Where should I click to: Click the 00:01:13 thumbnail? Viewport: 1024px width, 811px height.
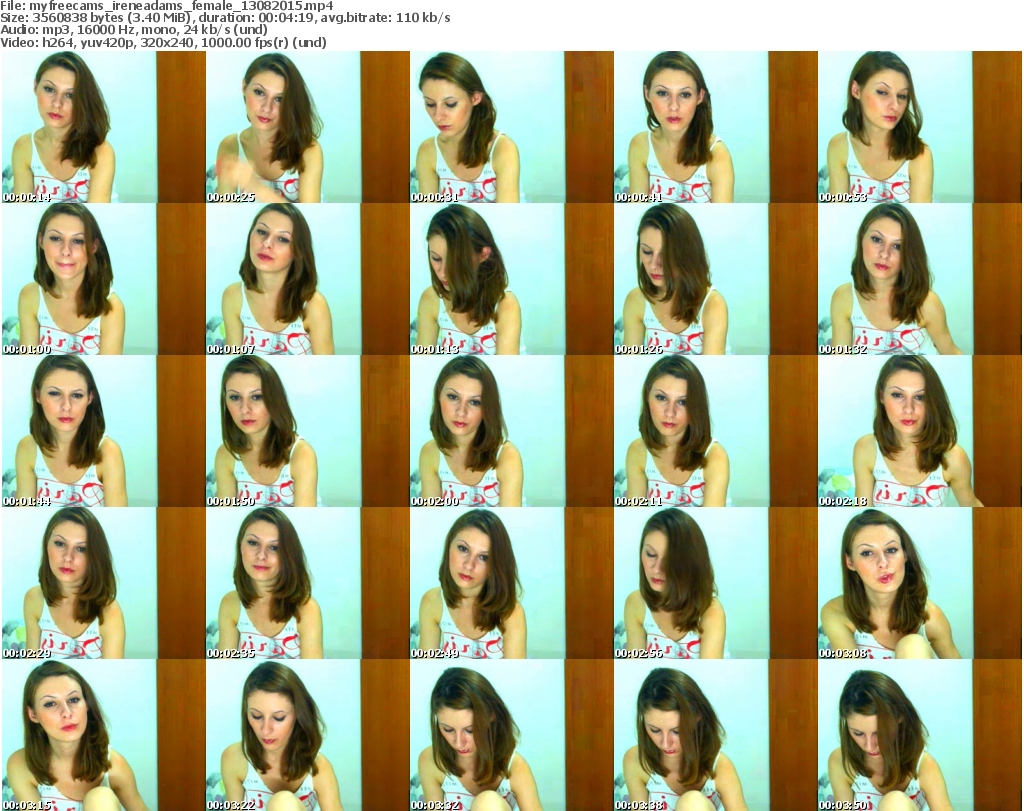point(511,279)
